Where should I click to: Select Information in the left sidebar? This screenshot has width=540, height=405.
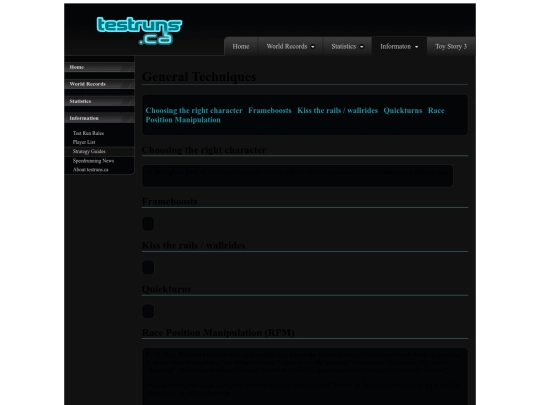[99, 118]
